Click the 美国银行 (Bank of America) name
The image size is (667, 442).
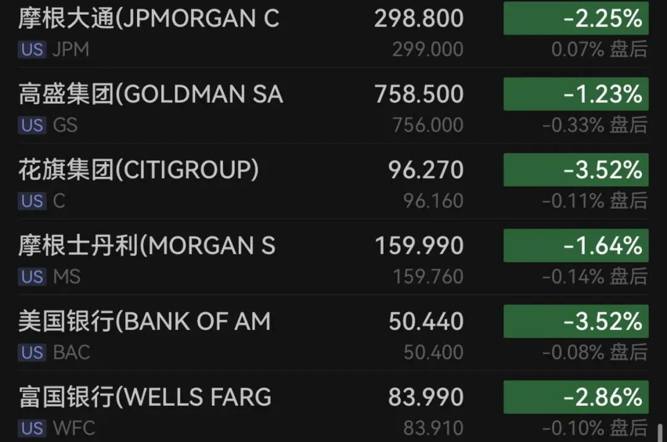pyautogui.click(x=145, y=322)
